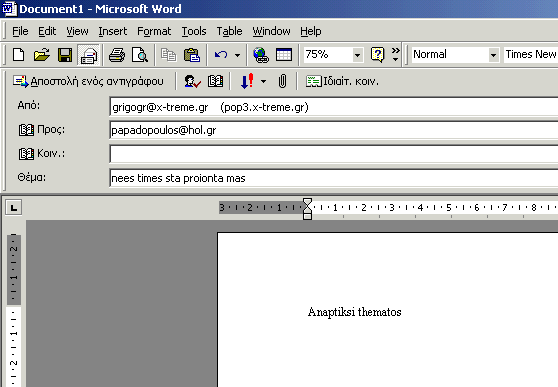The height and width of the screenshot is (387, 558).
Task: Click the tab stop type selector
Action: point(14,208)
